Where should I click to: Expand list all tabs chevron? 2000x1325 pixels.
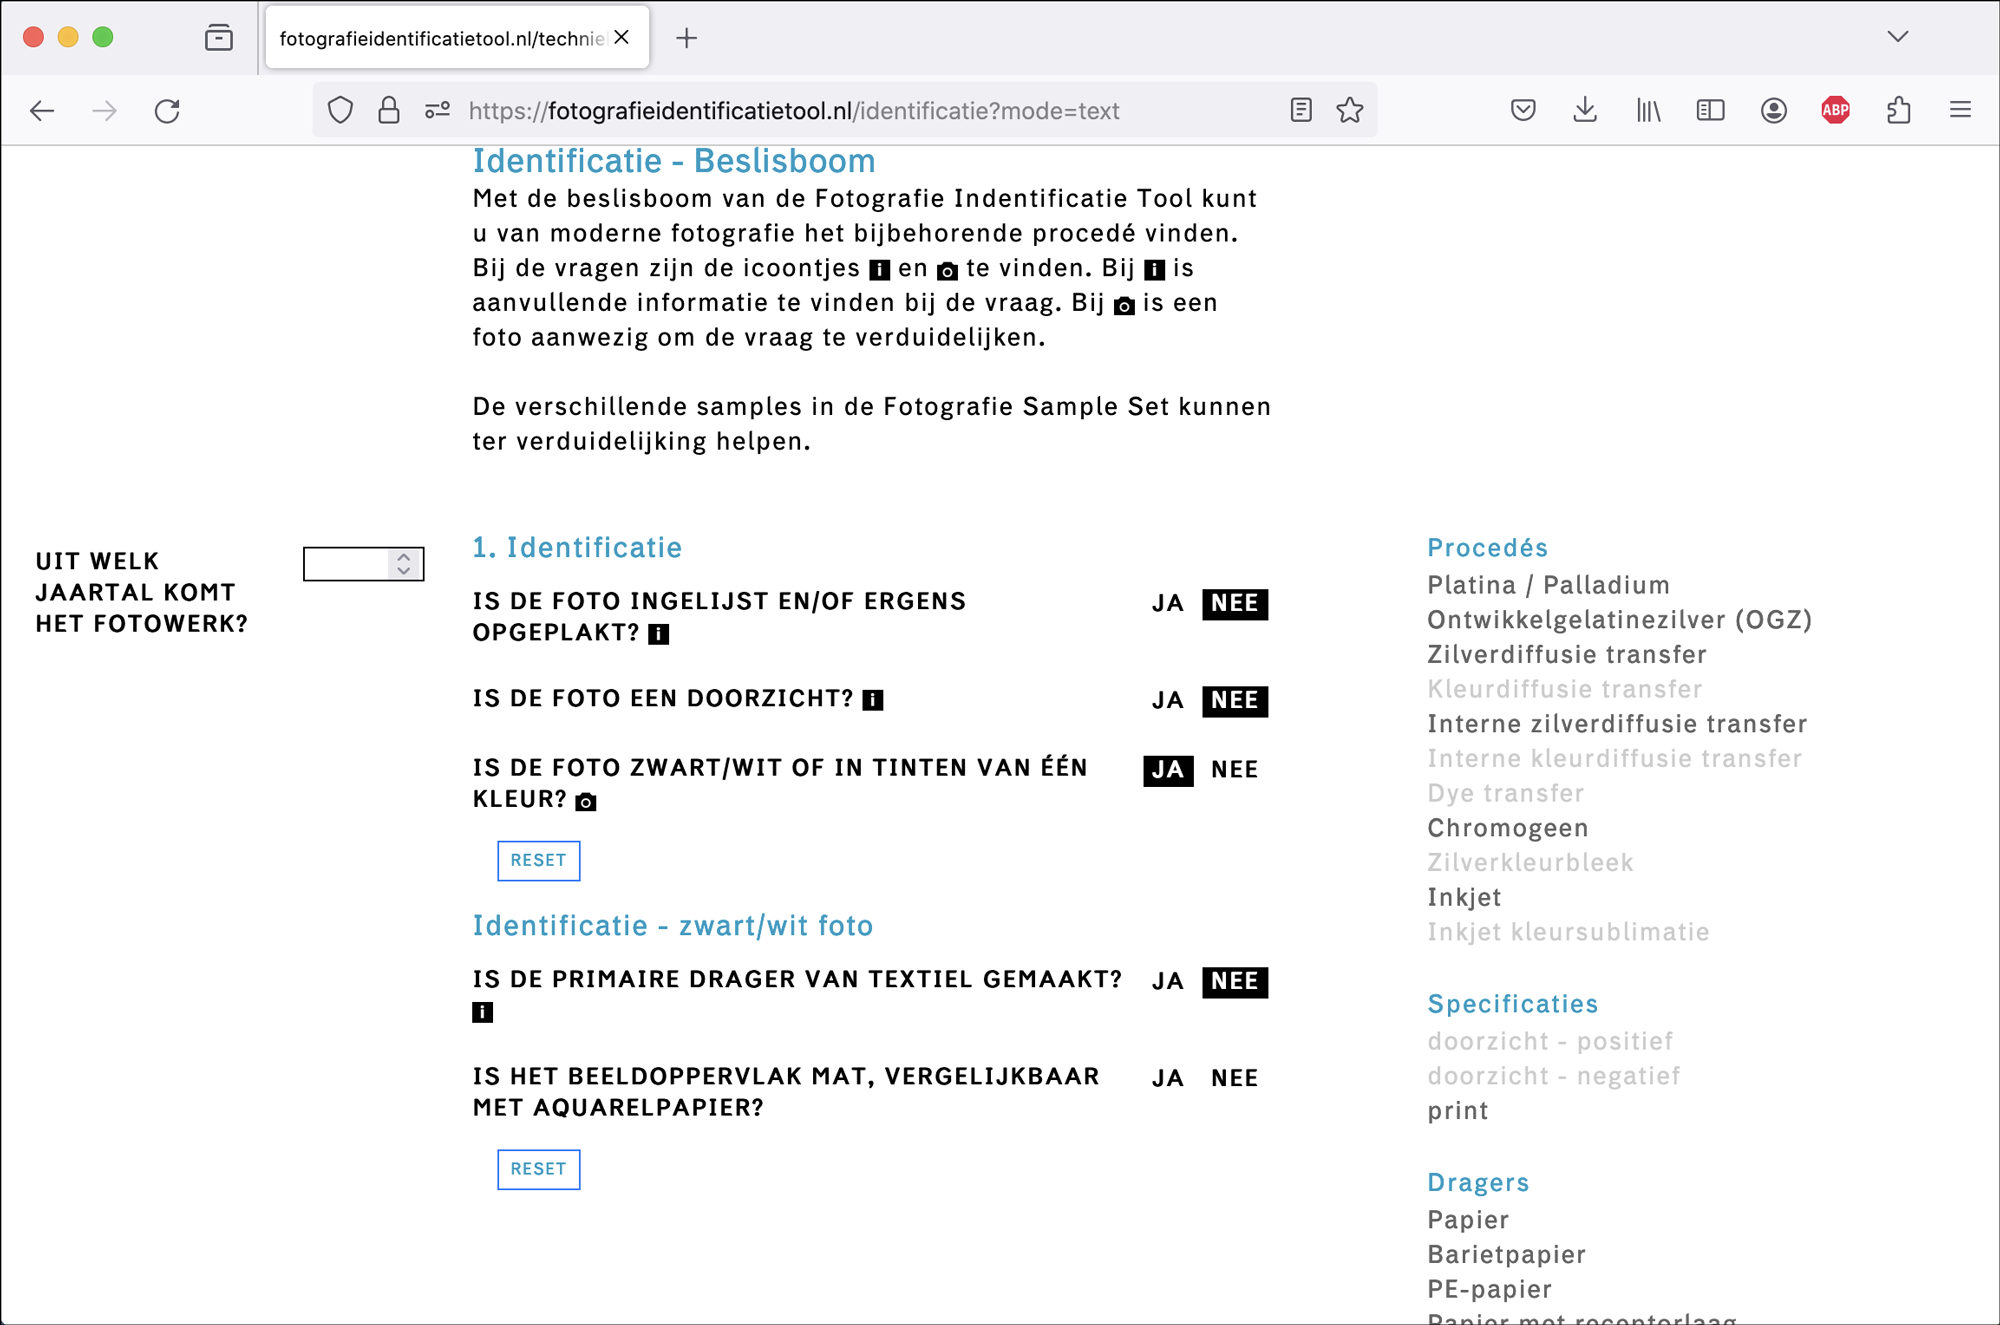click(x=1897, y=37)
